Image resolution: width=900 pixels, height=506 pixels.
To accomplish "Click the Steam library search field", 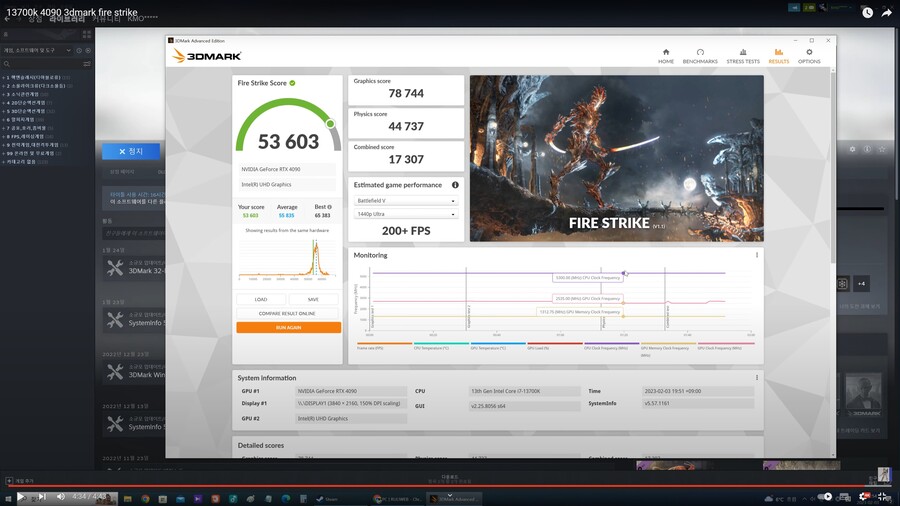I will tap(41, 64).
